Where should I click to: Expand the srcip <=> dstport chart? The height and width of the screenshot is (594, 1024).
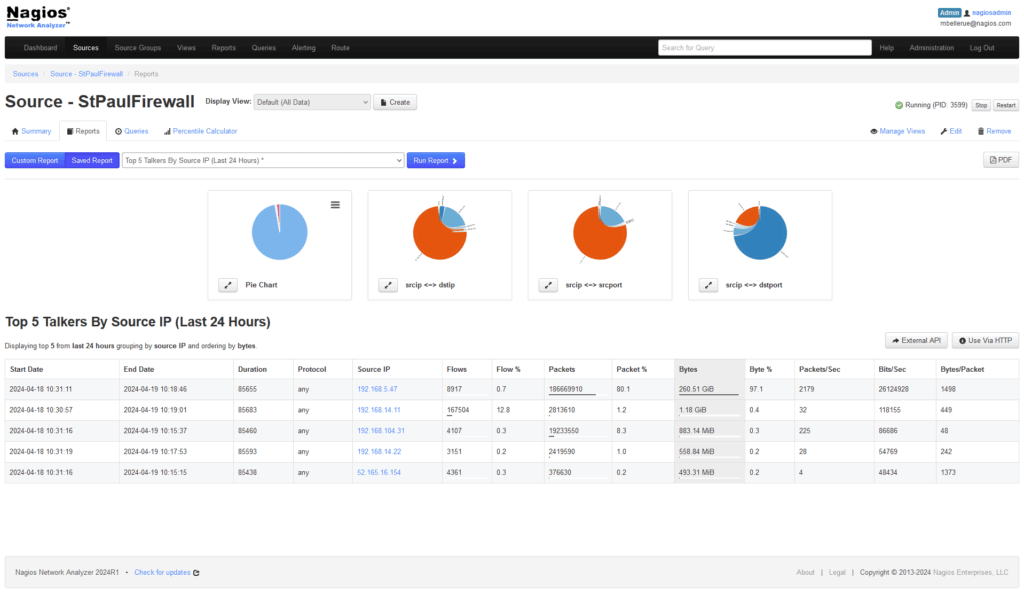[708, 285]
